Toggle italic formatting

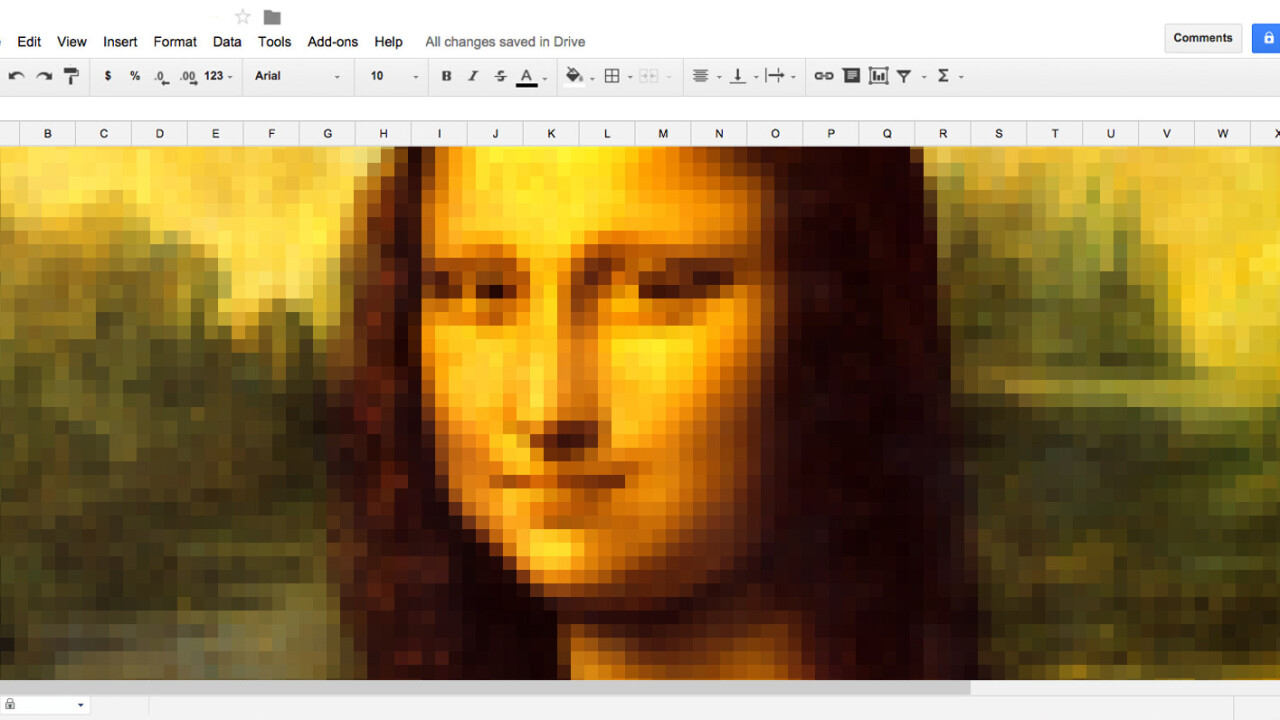473,76
